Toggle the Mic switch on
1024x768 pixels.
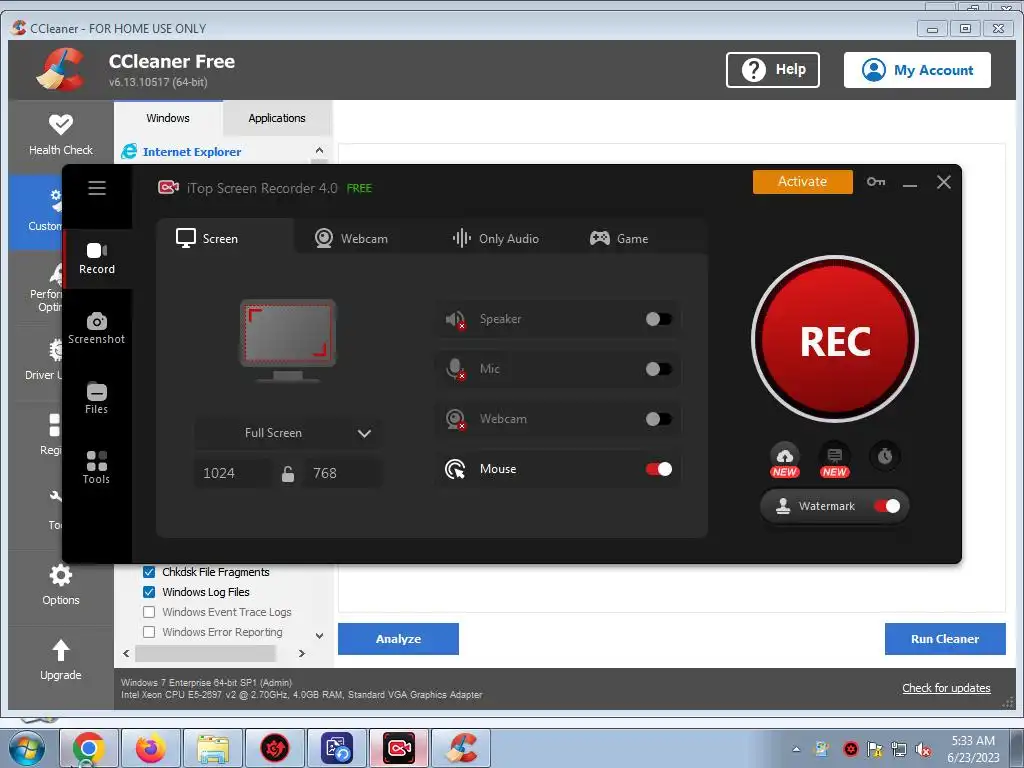tap(658, 369)
